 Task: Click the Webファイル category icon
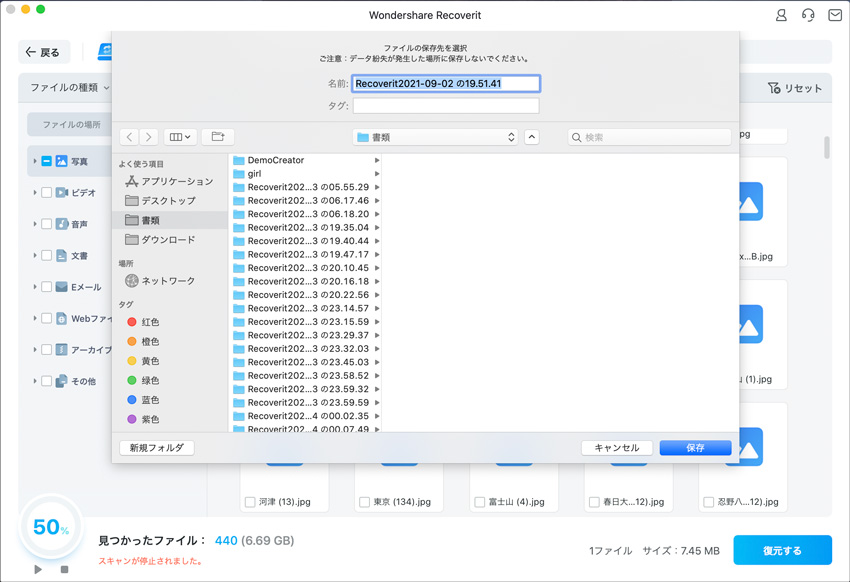point(62,318)
